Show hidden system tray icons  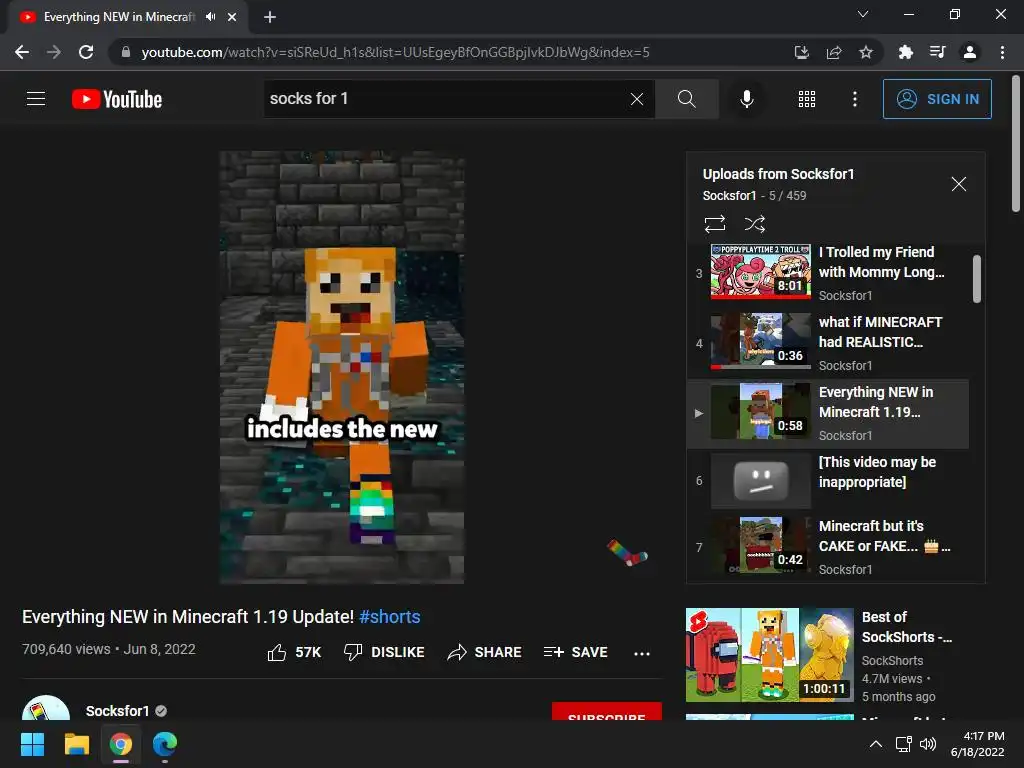pyautogui.click(x=876, y=744)
